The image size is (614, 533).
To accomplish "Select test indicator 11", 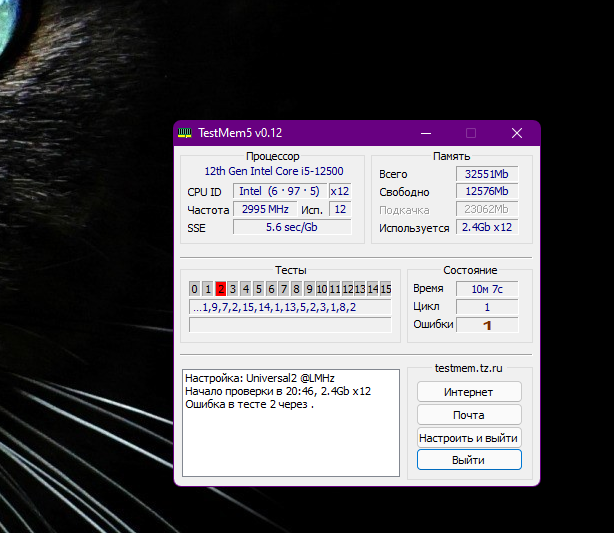I will tap(335, 289).
